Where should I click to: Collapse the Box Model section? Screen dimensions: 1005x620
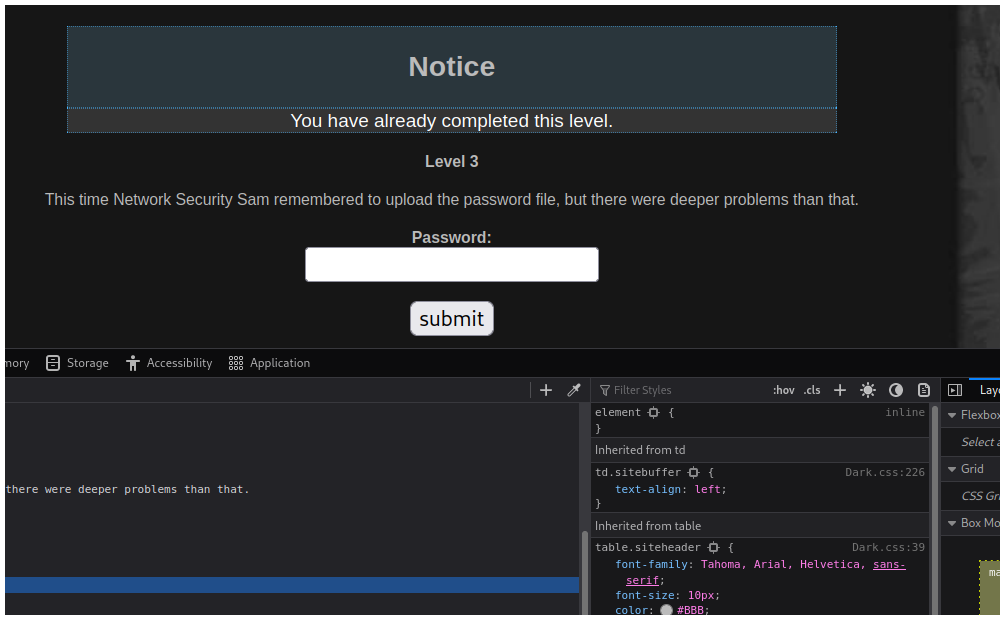(952, 523)
